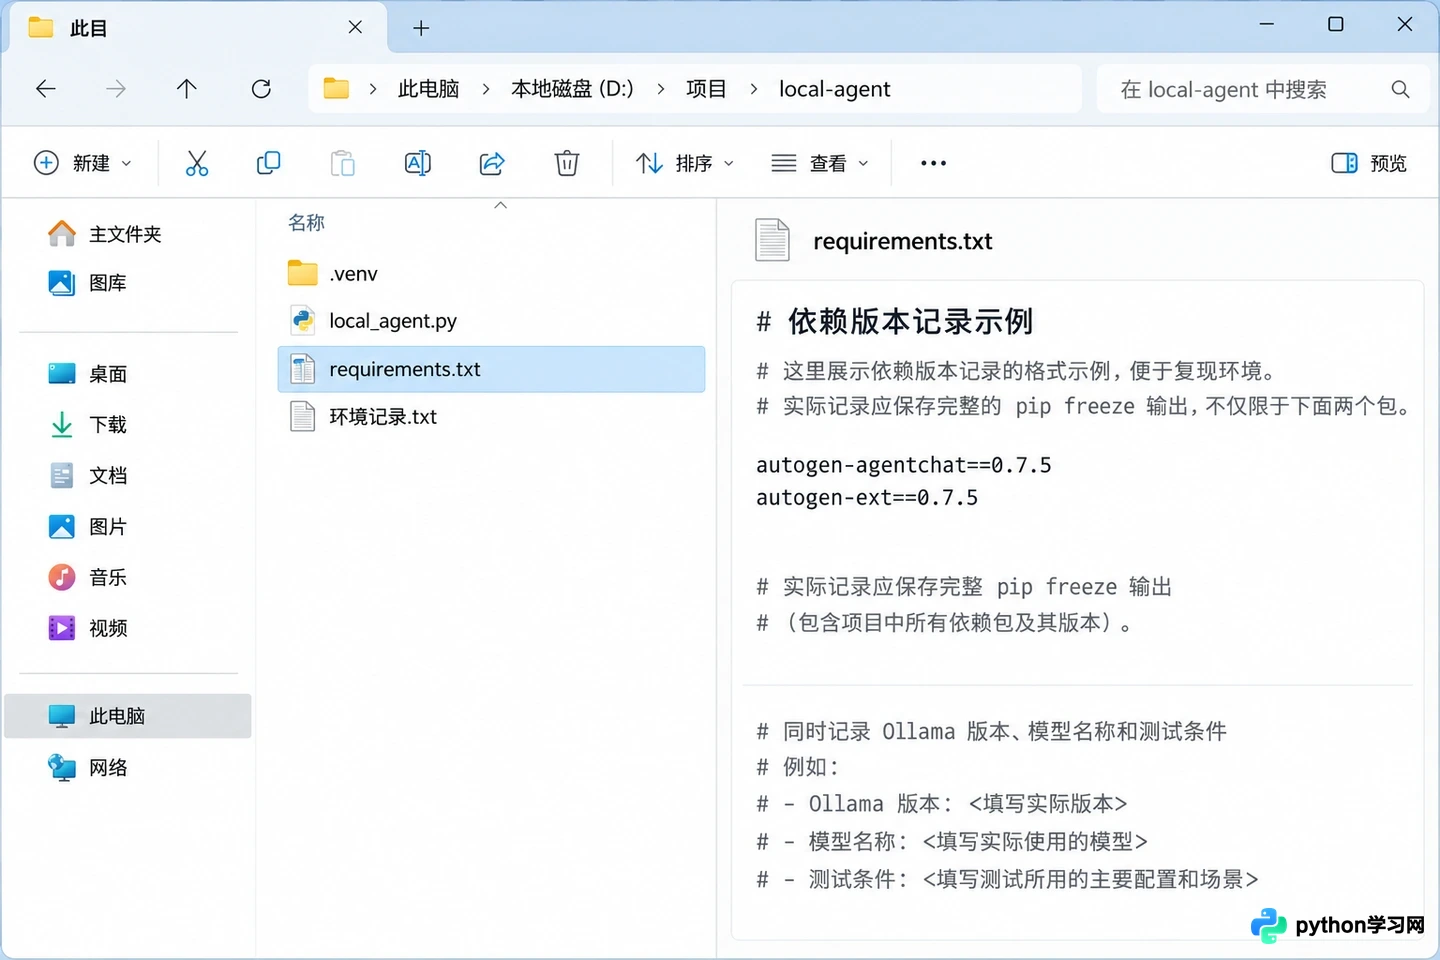1440x960 pixels.
Task: Expand chevron after 项目 breadcrumb
Action: tap(754, 89)
